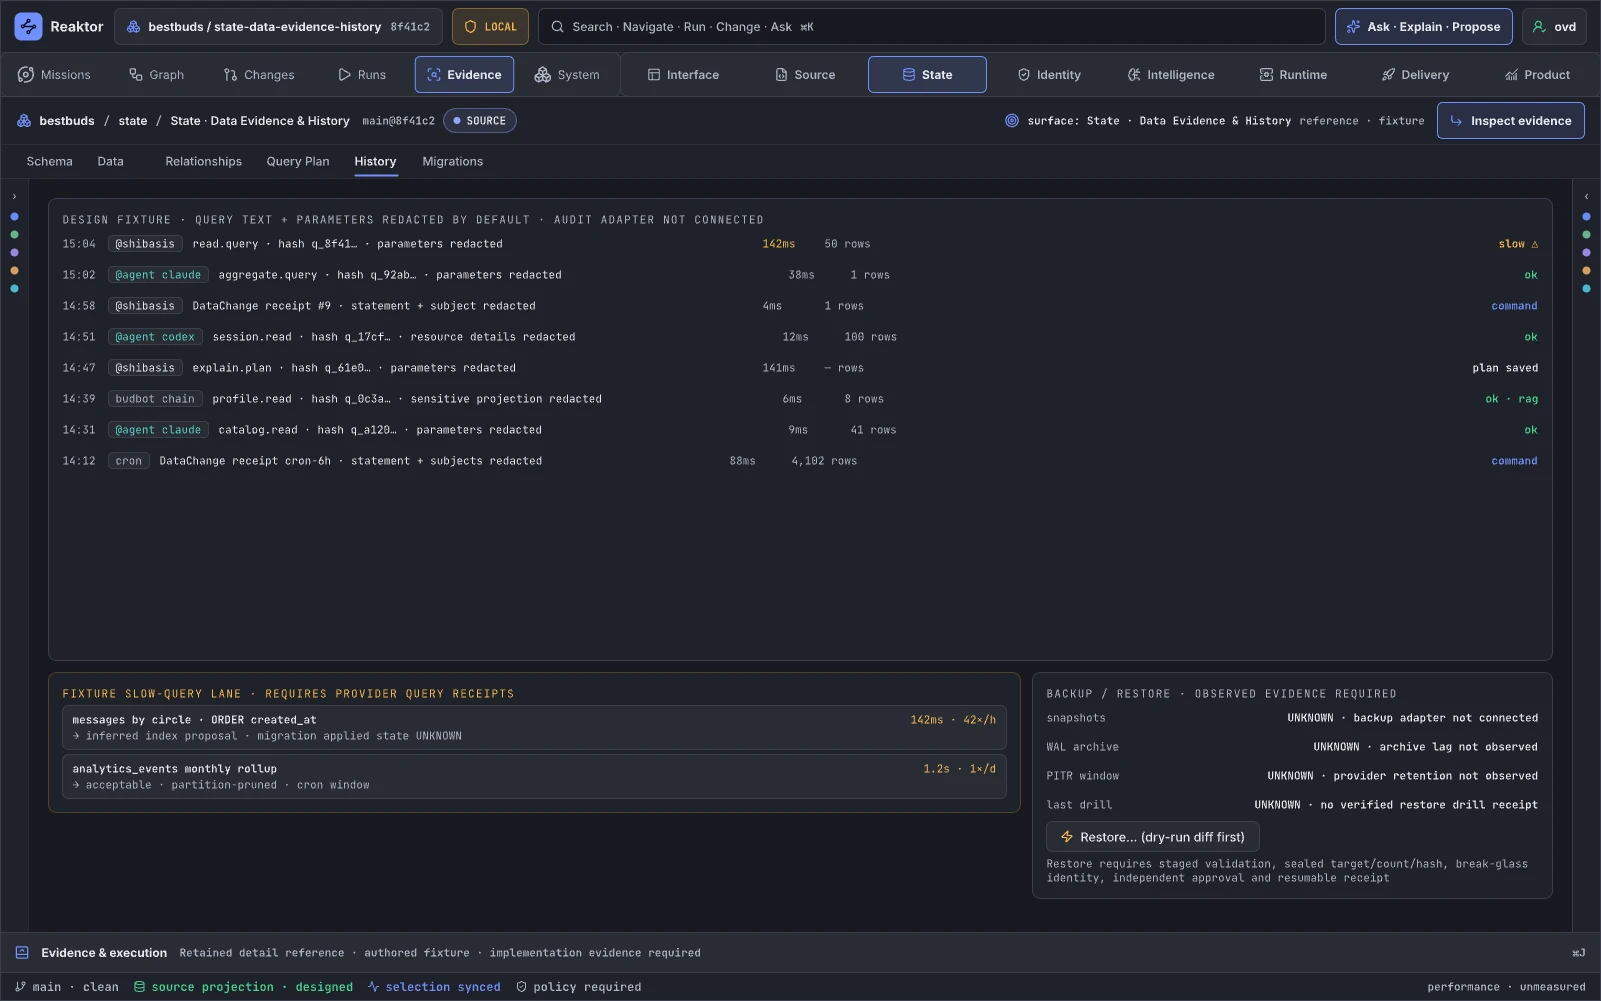Open the ovd user account menu
This screenshot has width=1601, height=1001.
1554,27
